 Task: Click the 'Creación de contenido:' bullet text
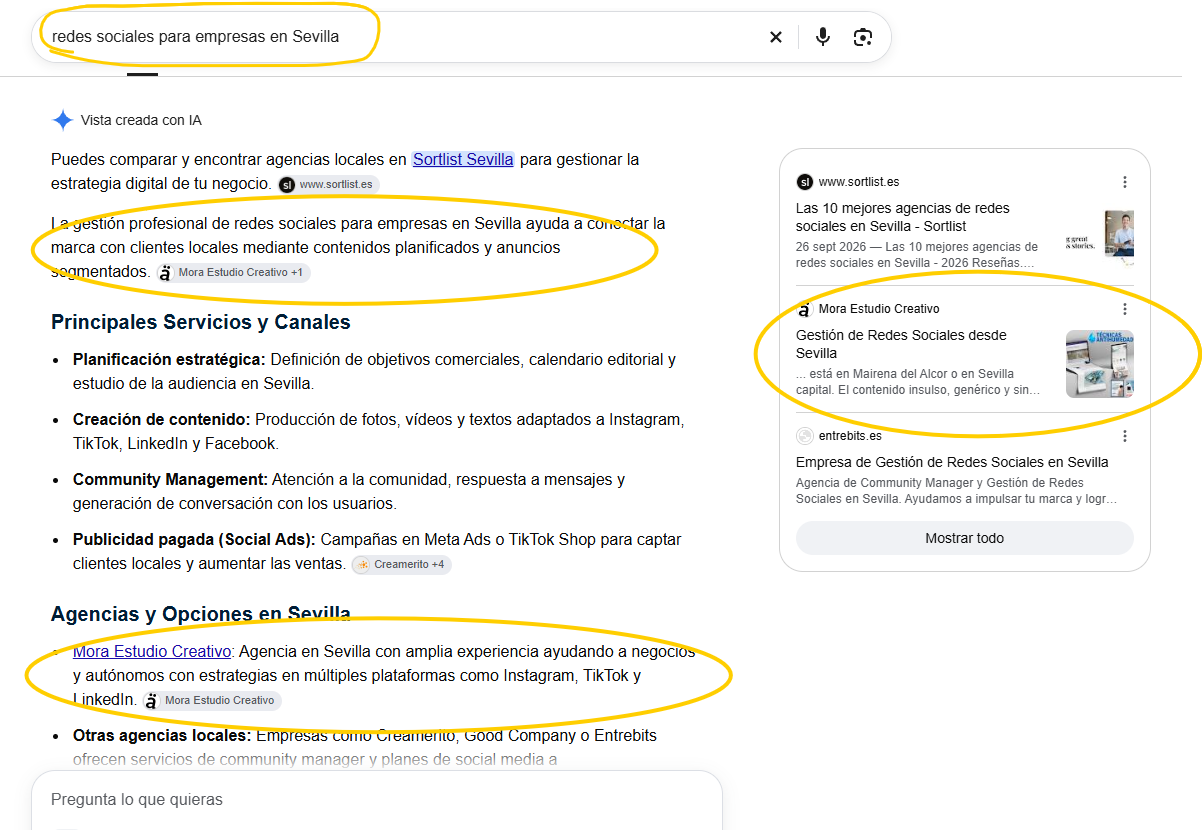[162, 419]
